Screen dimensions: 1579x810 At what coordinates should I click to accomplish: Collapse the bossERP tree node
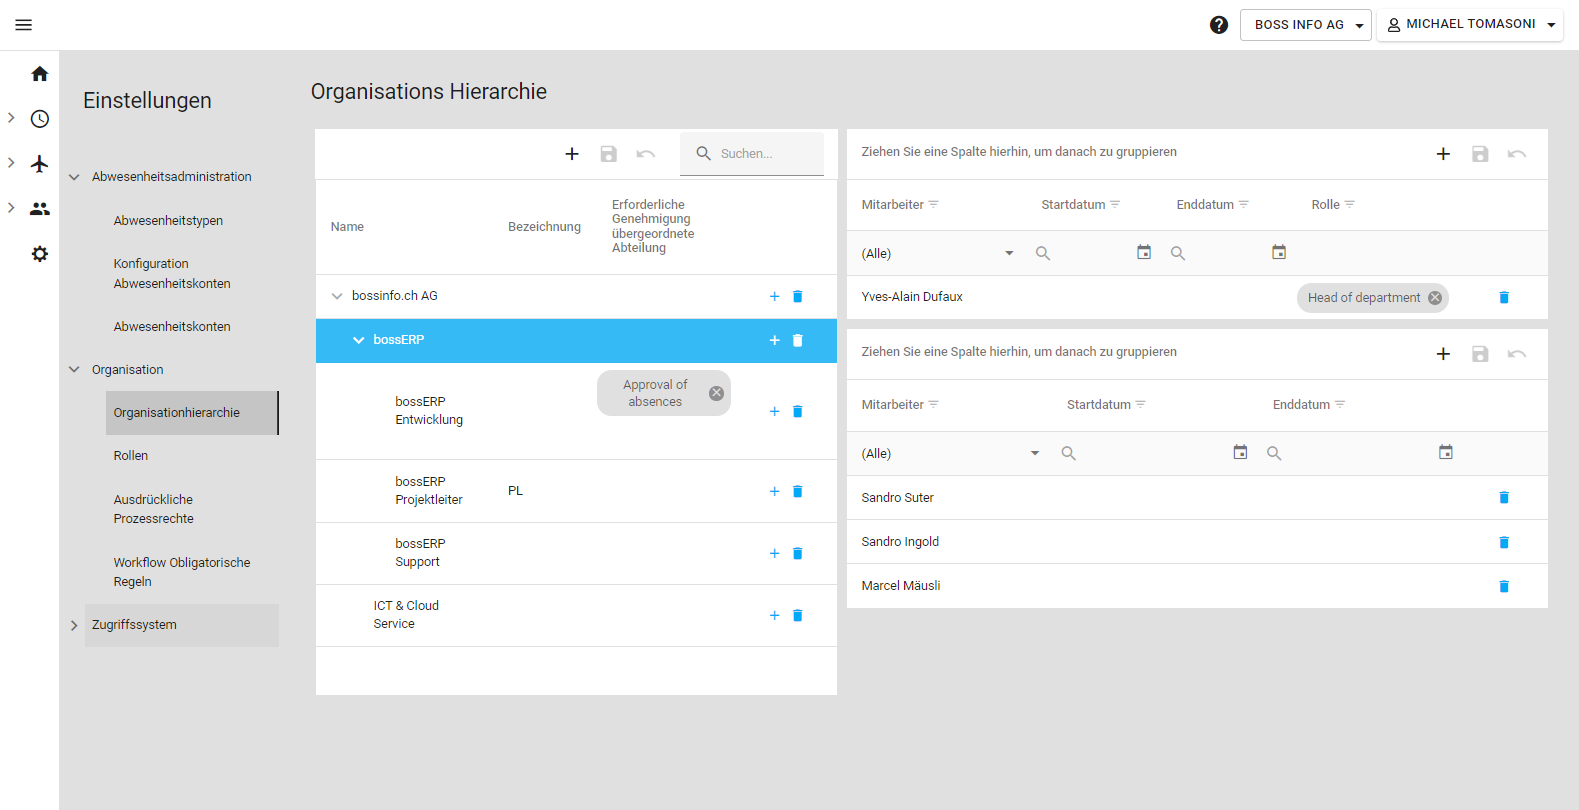point(358,340)
